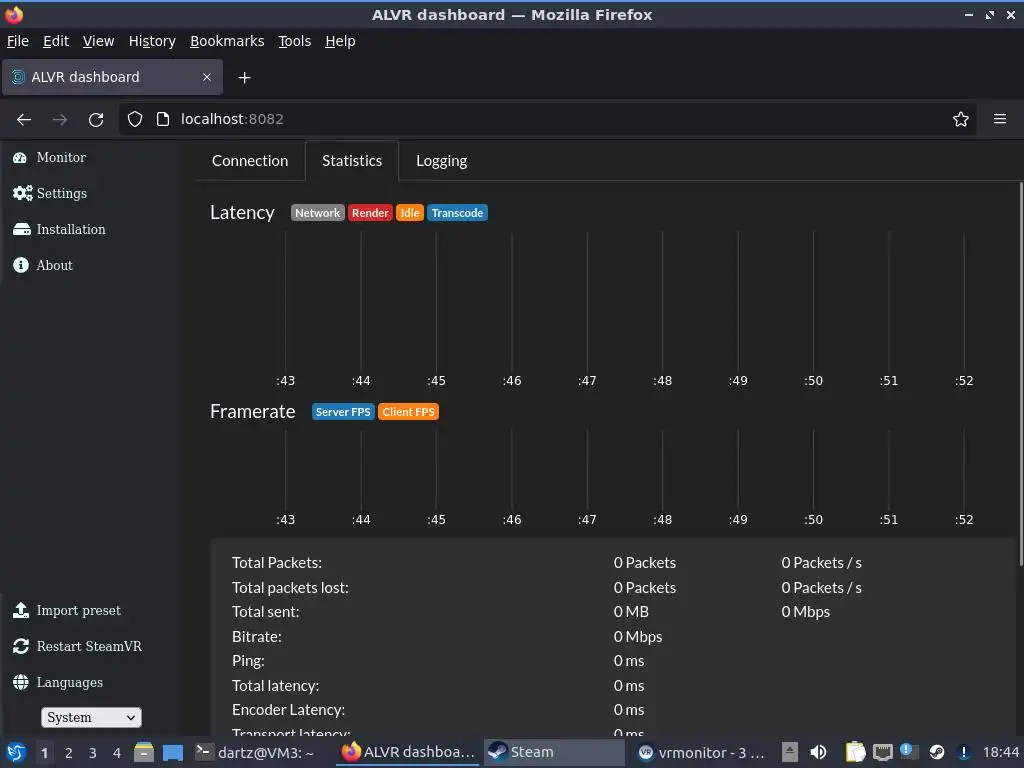Click the 18:44 clock

1000,752
